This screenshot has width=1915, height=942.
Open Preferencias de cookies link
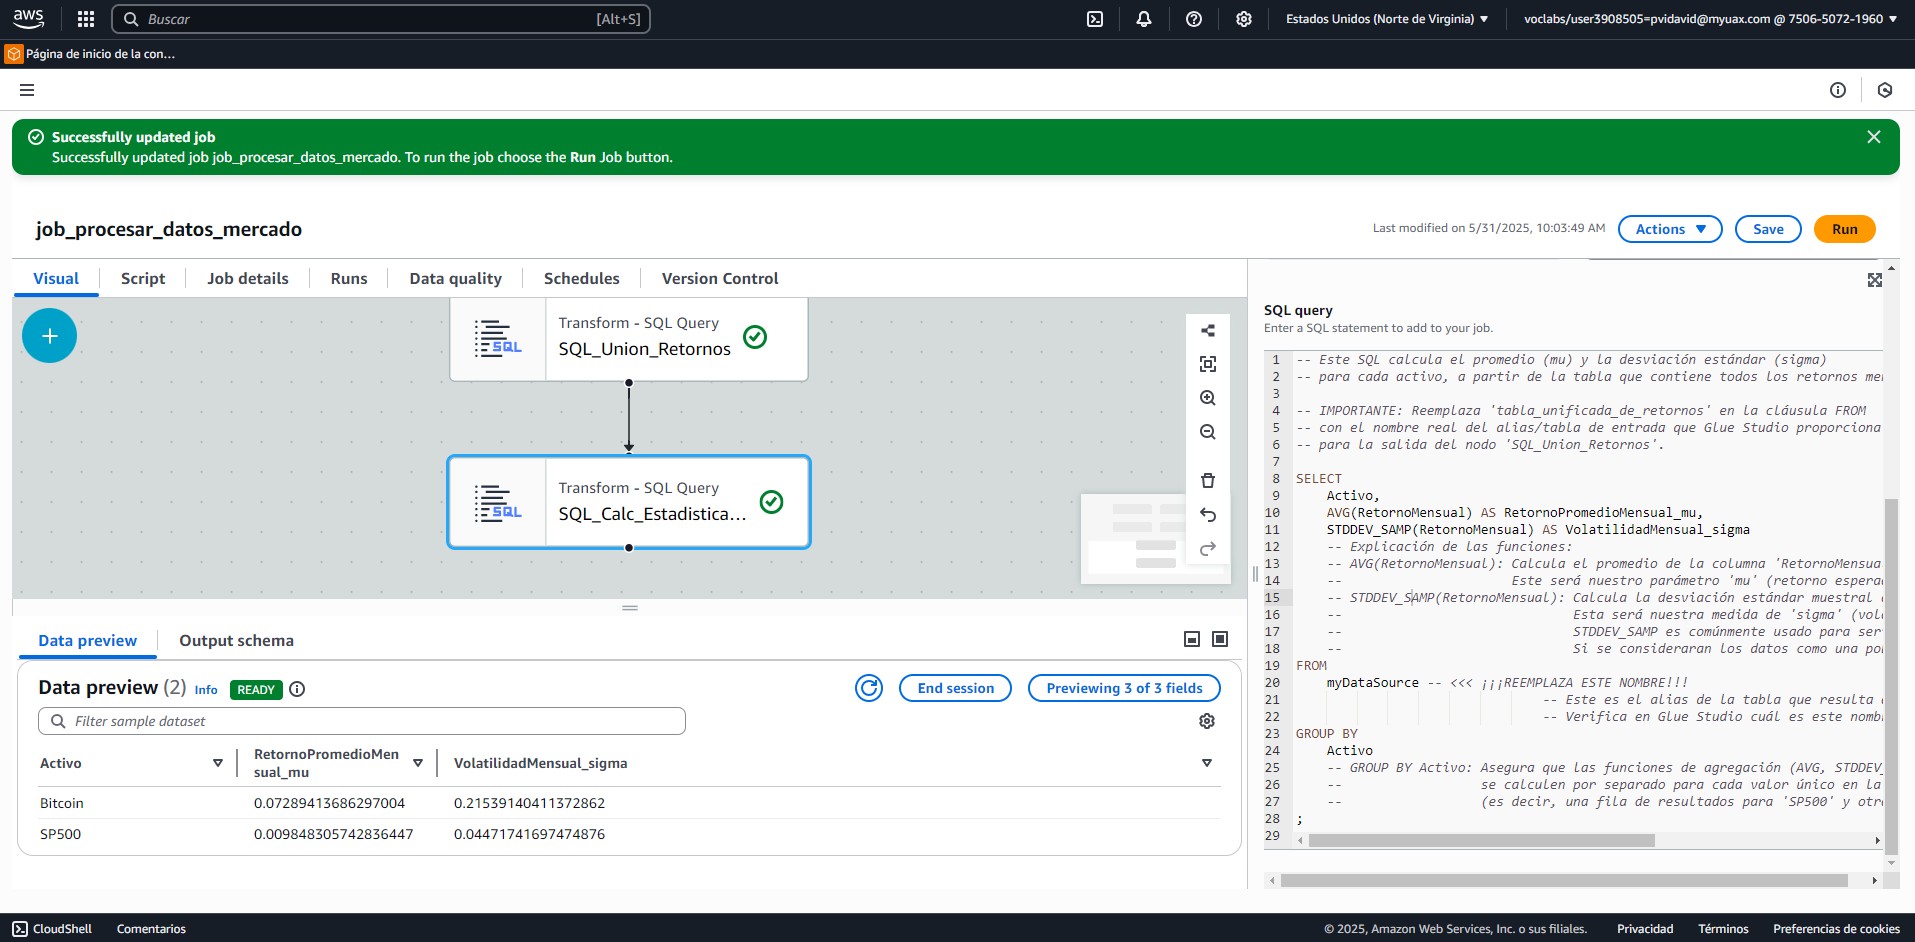[1836, 929]
